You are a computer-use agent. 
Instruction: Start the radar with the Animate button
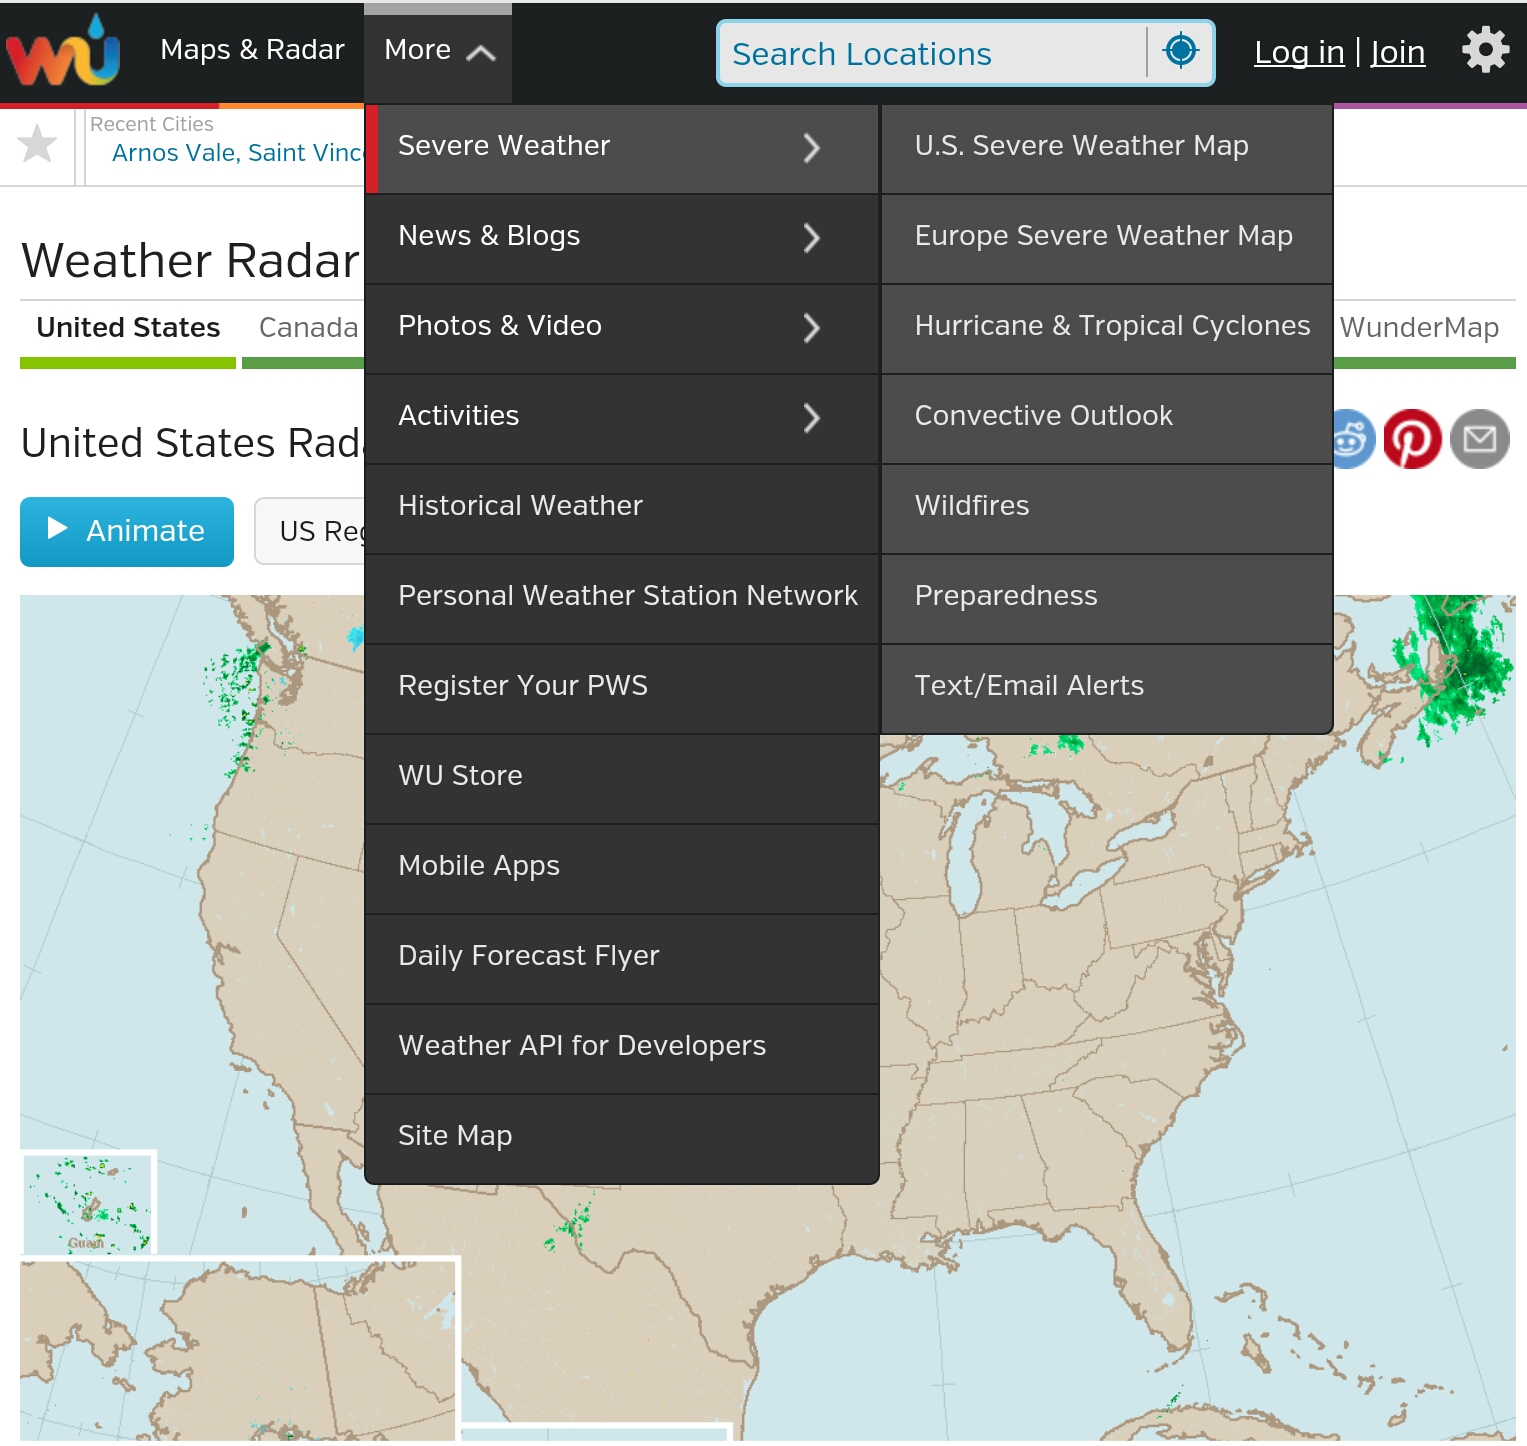(127, 532)
